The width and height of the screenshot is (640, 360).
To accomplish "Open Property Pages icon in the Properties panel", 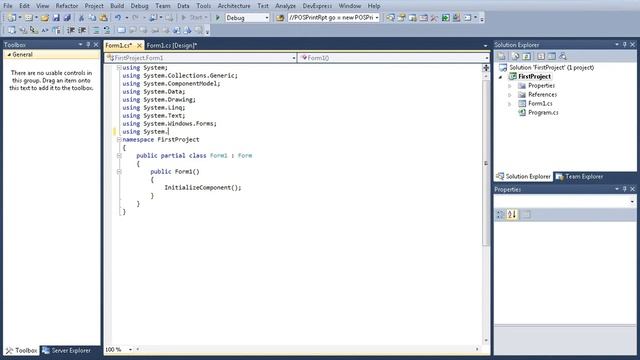I will coord(527,214).
